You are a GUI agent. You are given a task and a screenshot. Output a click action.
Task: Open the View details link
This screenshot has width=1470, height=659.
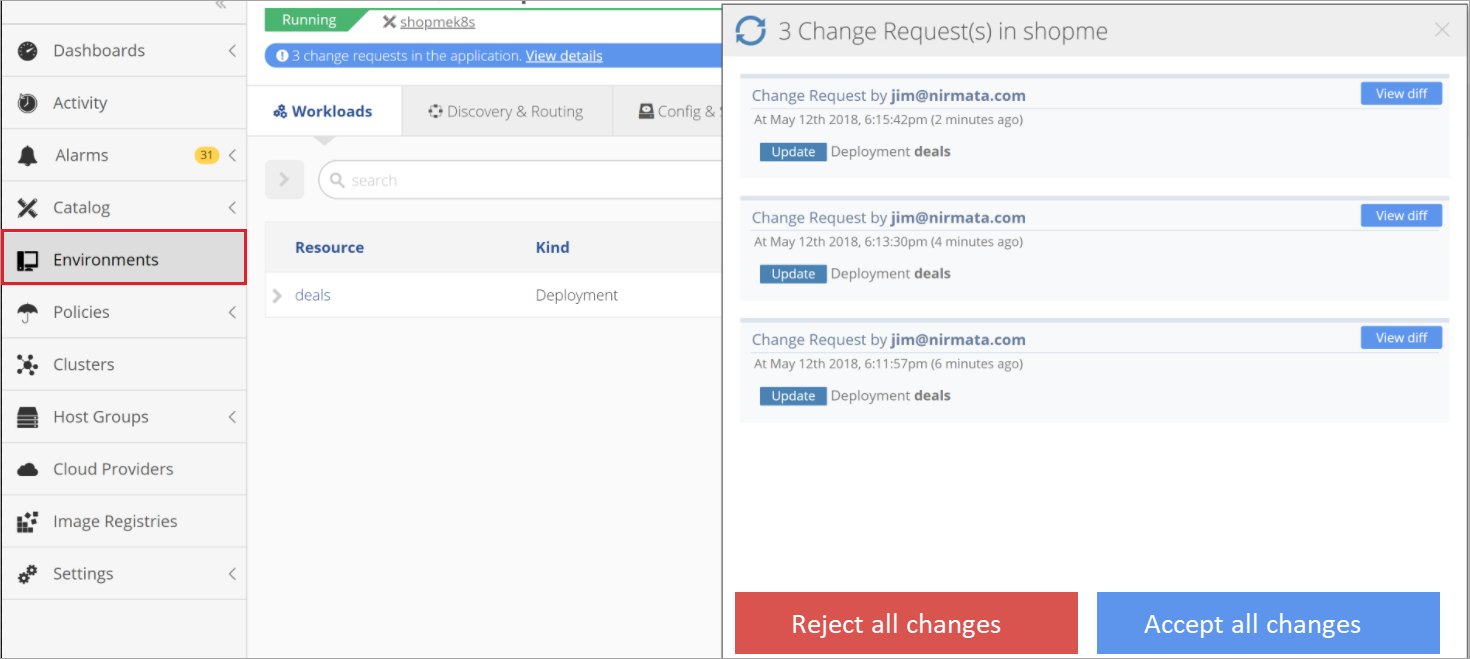click(x=564, y=56)
